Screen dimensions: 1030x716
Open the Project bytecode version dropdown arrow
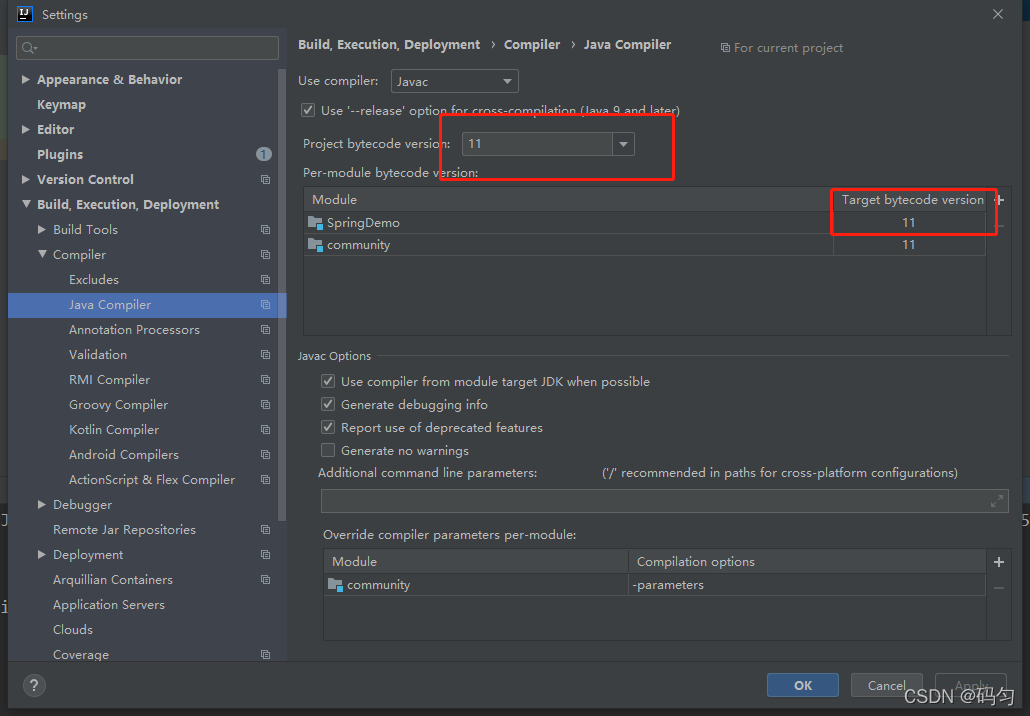623,144
